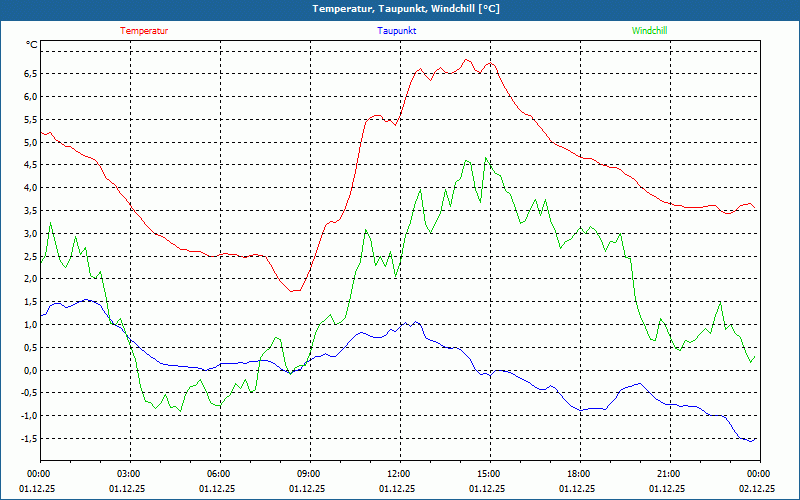Click the date label below 12:00
The image size is (800, 500).
point(397,488)
